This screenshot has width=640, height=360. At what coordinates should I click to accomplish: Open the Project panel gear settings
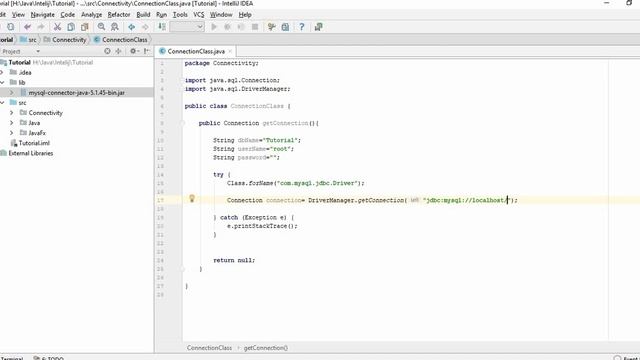tap(133, 51)
